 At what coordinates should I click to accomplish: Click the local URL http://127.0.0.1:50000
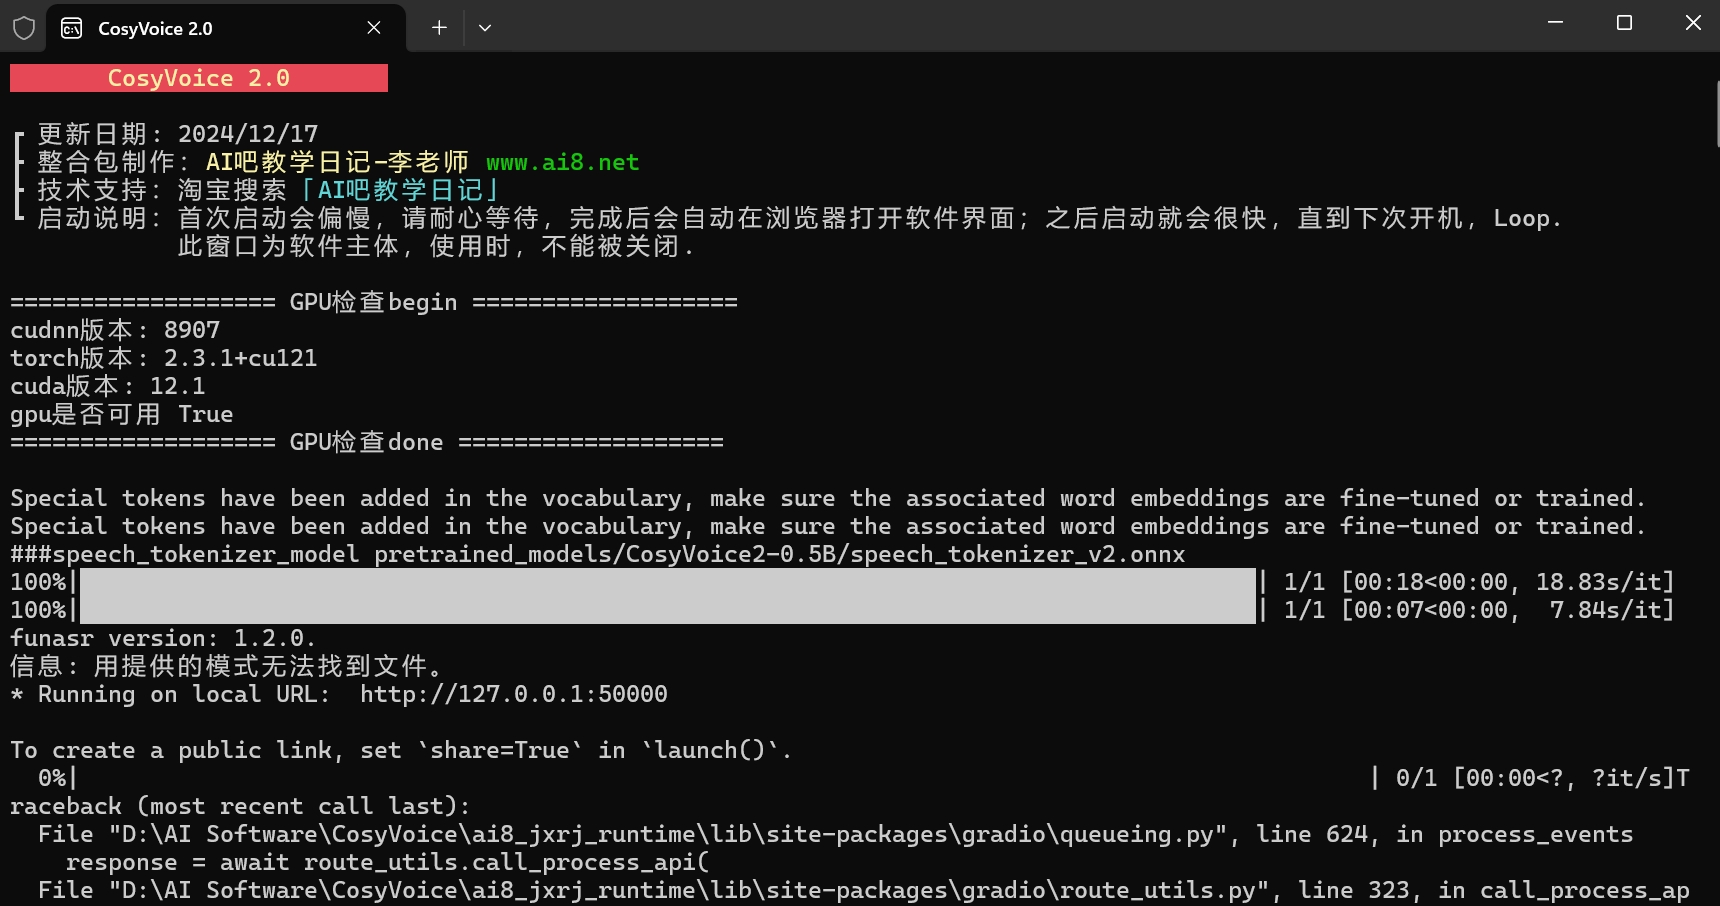point(514,694)
